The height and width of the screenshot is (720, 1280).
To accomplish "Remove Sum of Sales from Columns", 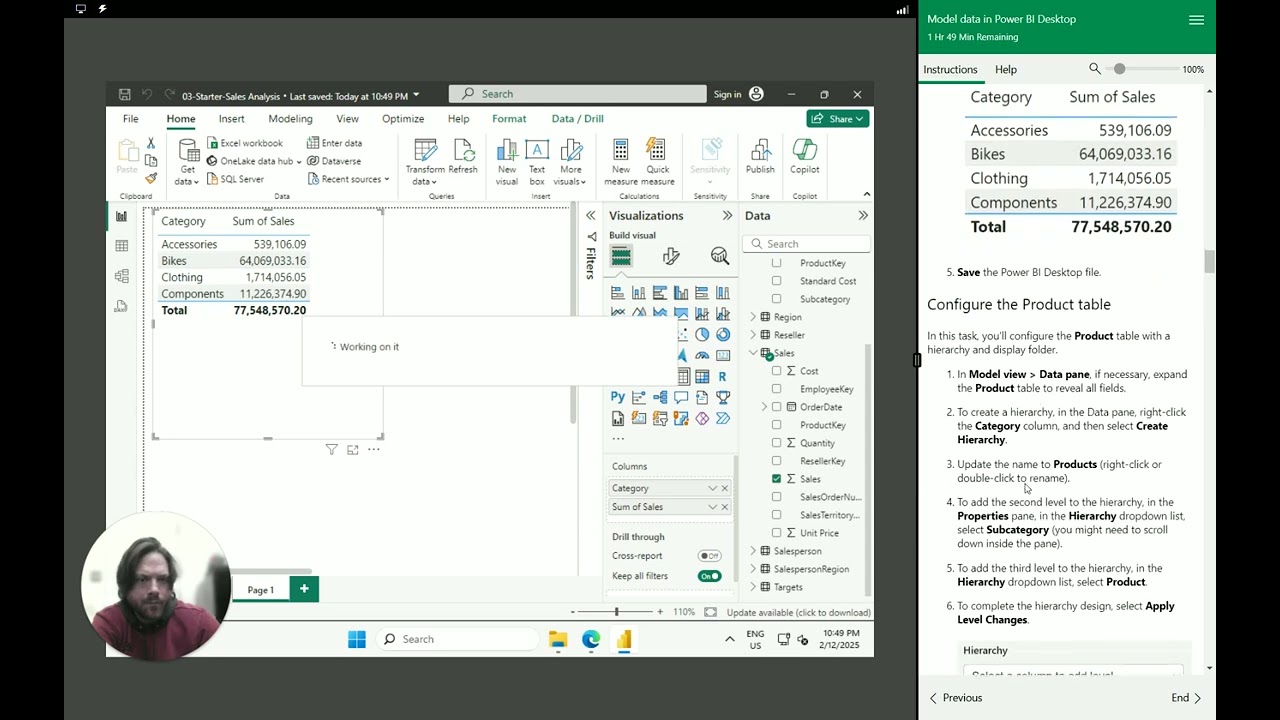I will point(725,507).
